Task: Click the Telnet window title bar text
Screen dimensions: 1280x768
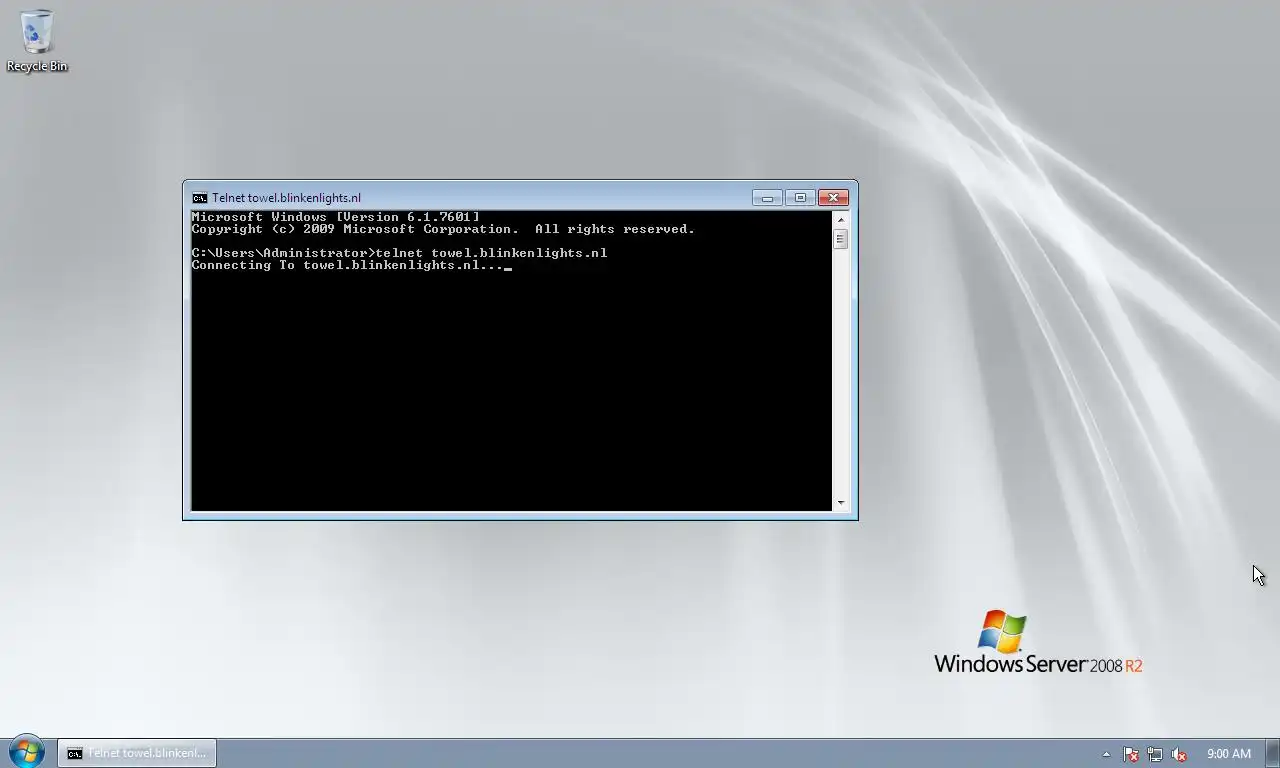Action: [x=286, y=198]
